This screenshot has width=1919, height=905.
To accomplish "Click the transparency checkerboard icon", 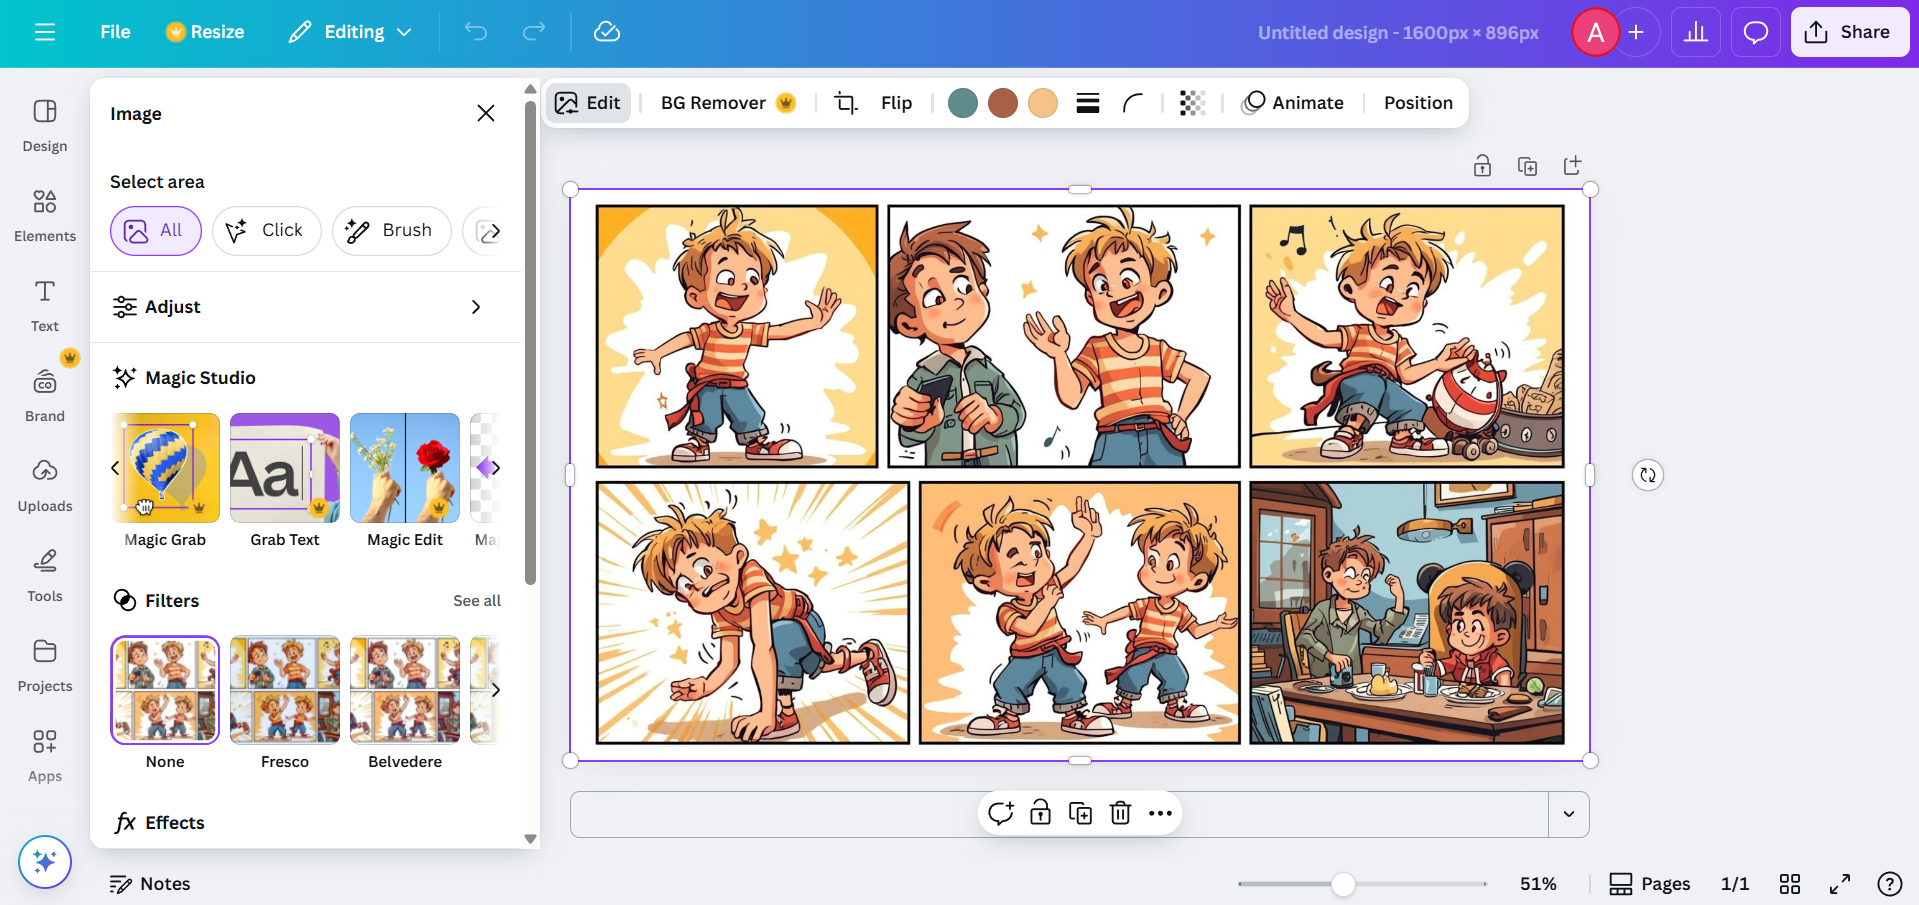I will (1191, 102).
